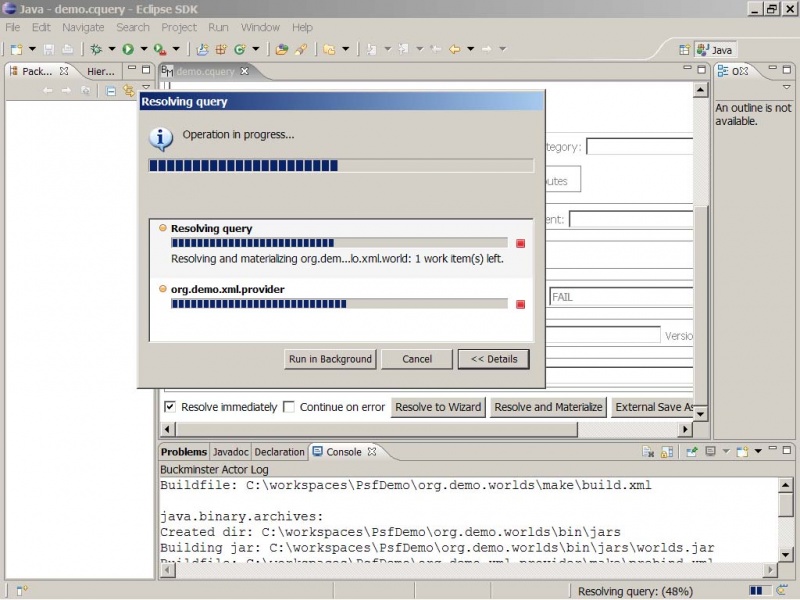This screenshot has height=600, width=800.
Task: Stop the Resolving query job with red square
Action: click(520, 243)
